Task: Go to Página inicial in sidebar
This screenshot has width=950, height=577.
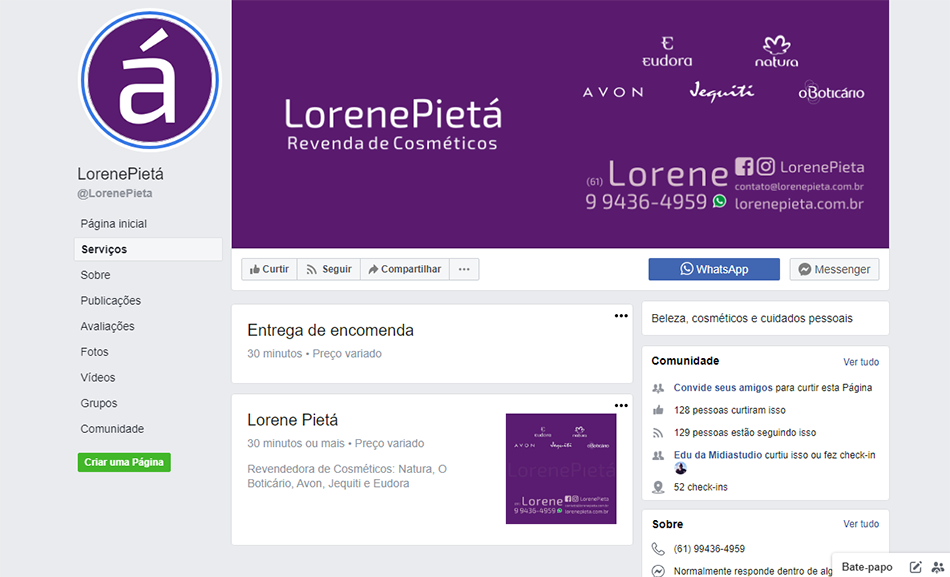Action: [x=114, y=224]
